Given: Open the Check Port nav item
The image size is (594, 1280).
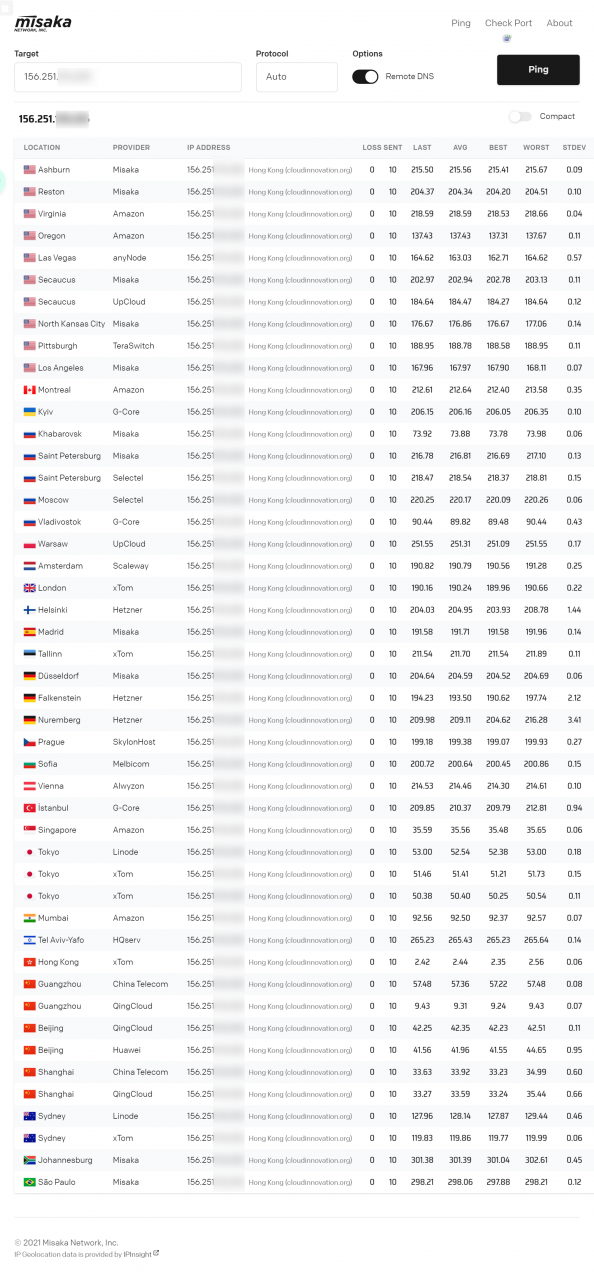Looking at the screenshot, I should click(x=508, y=23).
